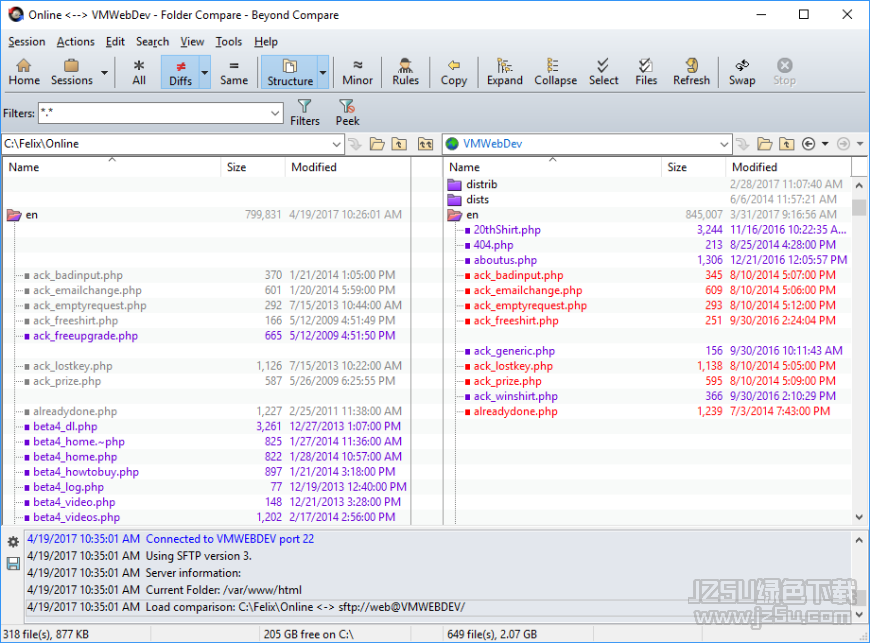
Task: Sort right pane by Size column header
Action: click(x=694, y=167)
